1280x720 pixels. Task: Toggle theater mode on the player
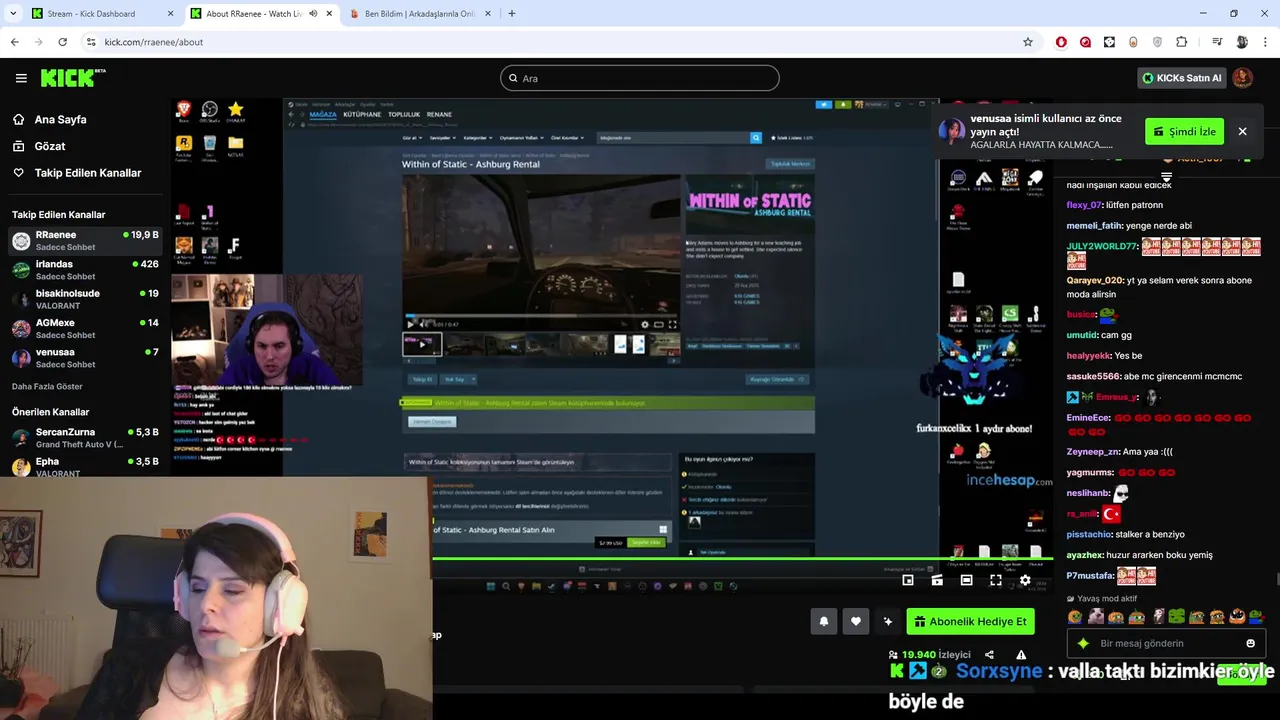[x=966, y=580]
